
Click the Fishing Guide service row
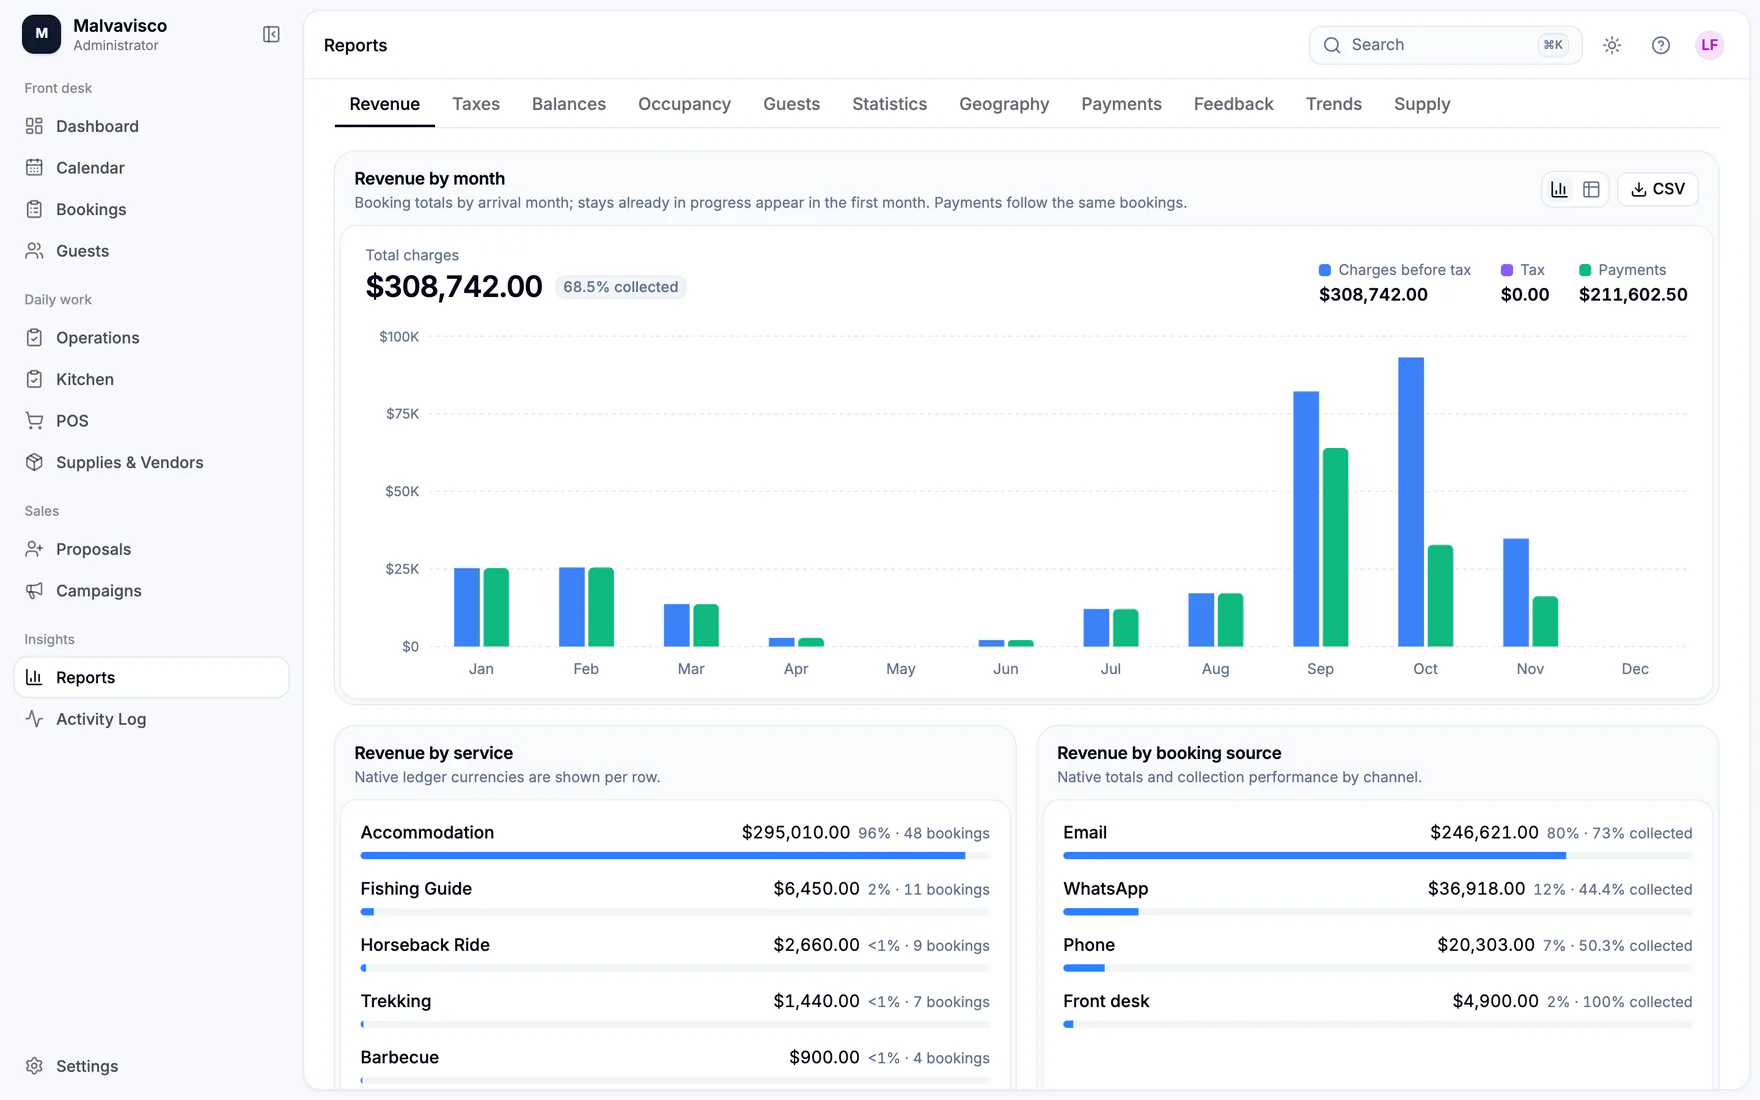[x=675, y=896]
